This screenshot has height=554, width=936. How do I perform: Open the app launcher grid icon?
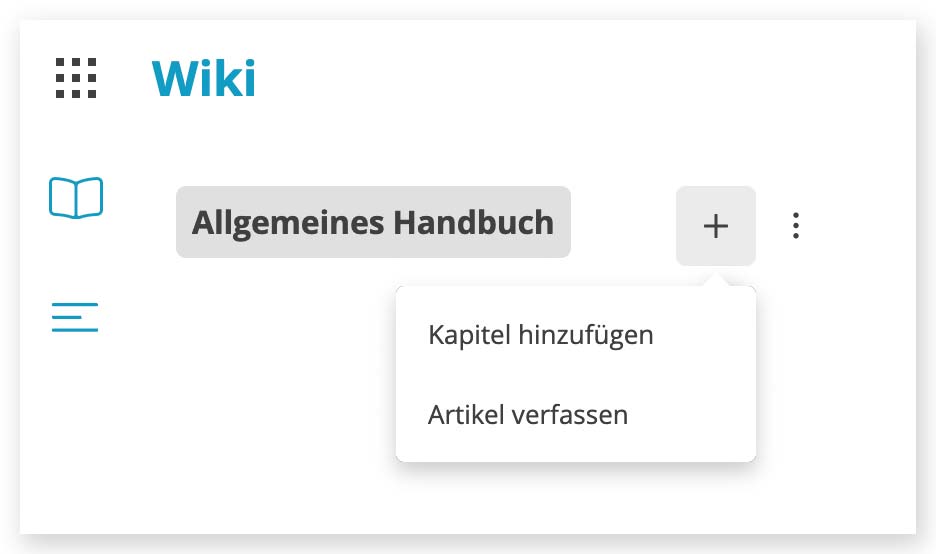click(76, 78)
